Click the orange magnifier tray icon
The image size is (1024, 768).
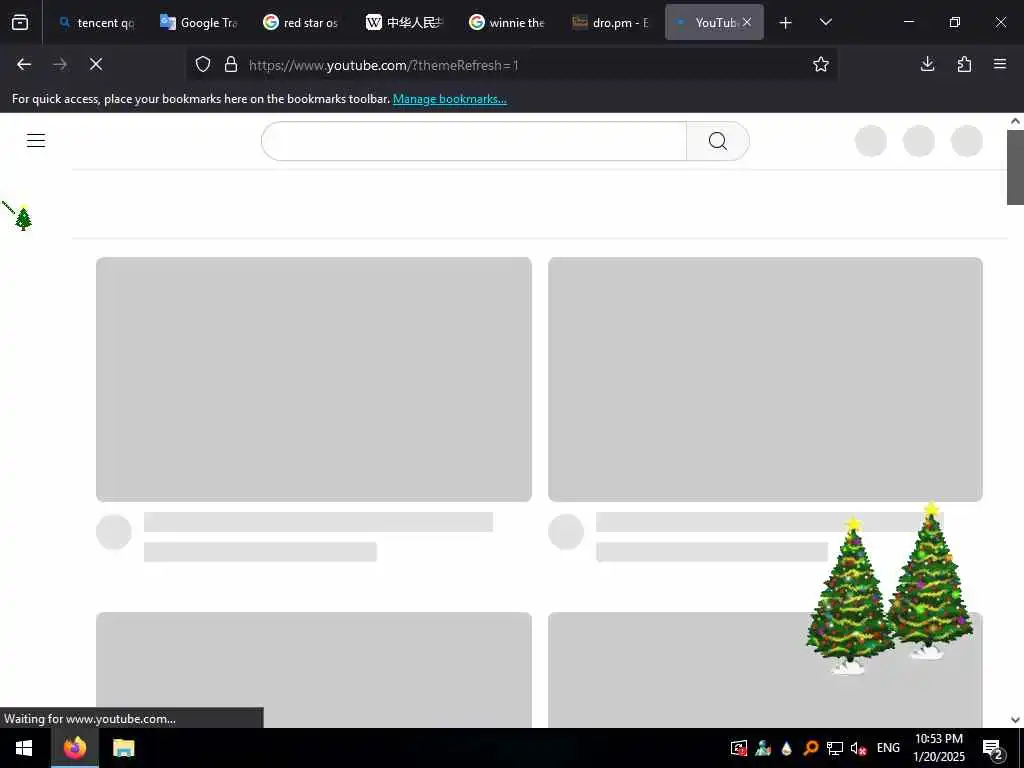[x=810, y=748]
